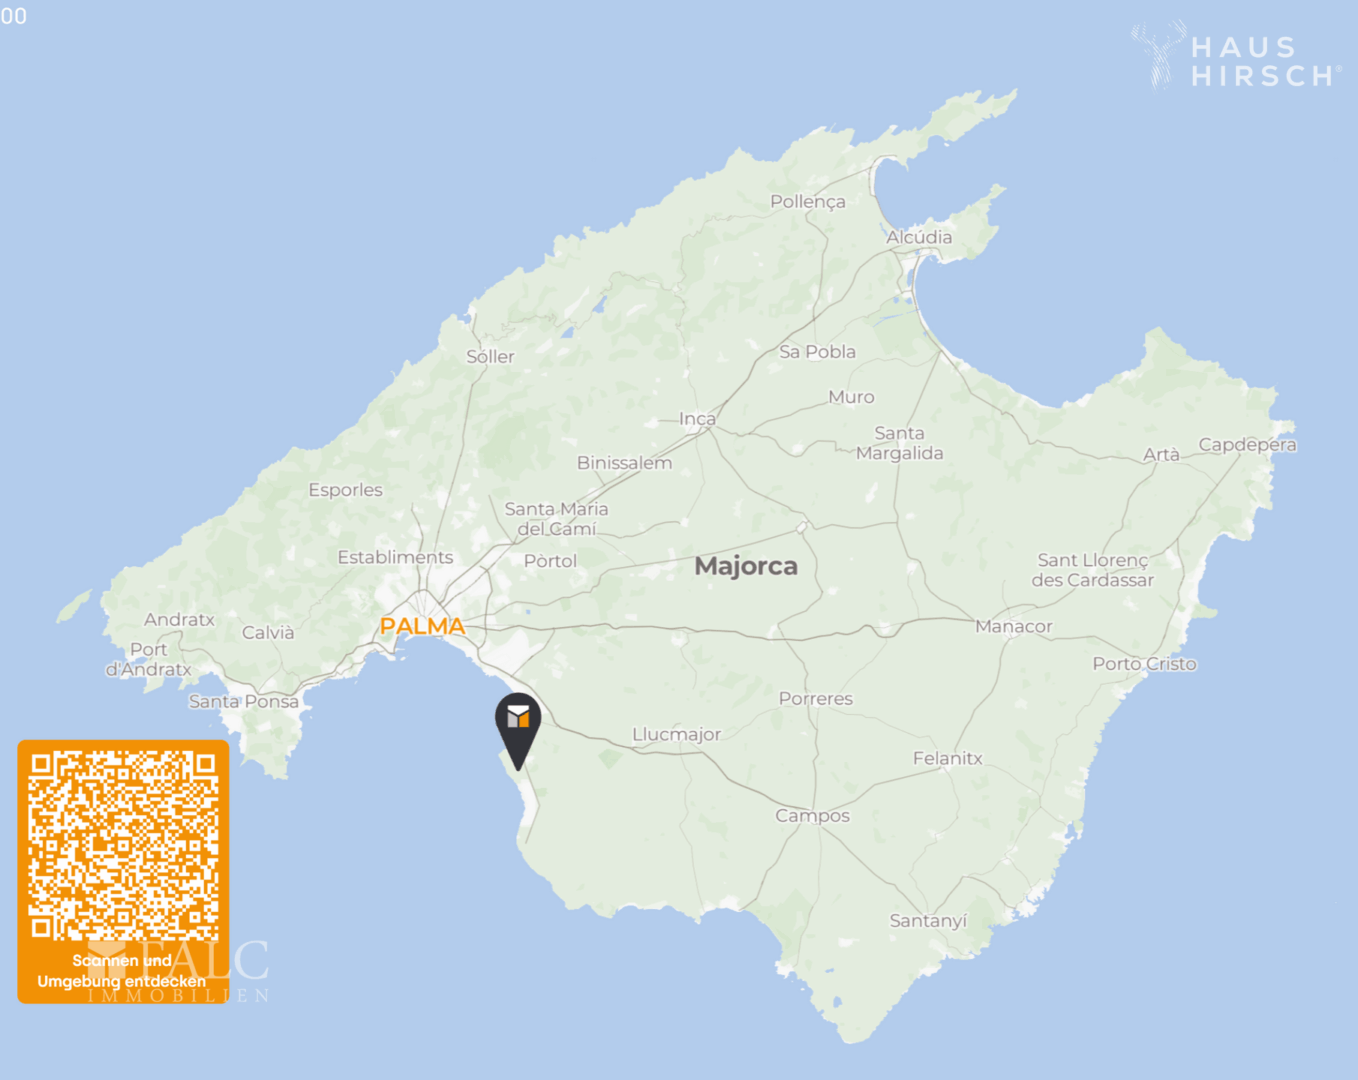
Task: Select the Santa Ponsa label
Action: [244, 702]
